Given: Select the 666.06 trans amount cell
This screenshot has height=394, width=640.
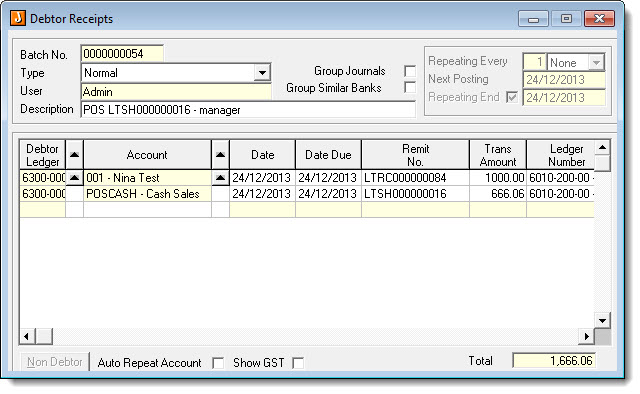Looking at the screenshot, I should point(498,194).
